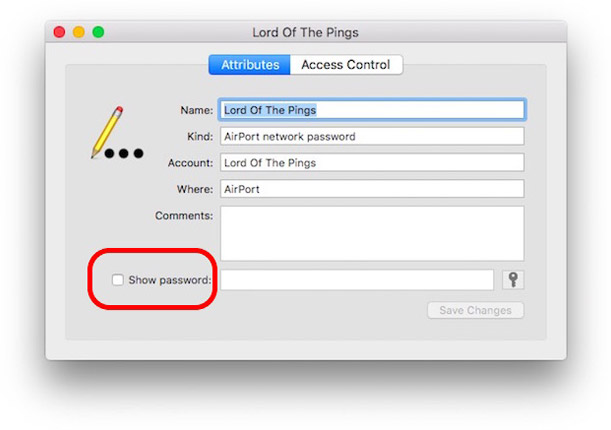611x430 pixels.
Task: Click the Save Changes button
Action: pos(475,310)
